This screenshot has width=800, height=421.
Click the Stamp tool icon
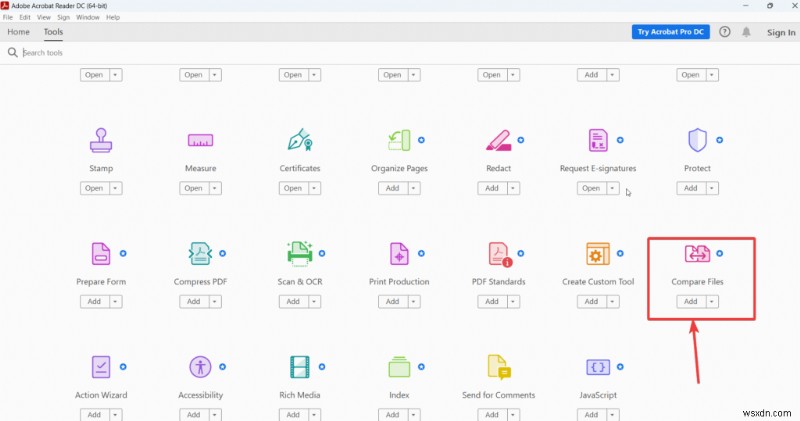(101, 140)
